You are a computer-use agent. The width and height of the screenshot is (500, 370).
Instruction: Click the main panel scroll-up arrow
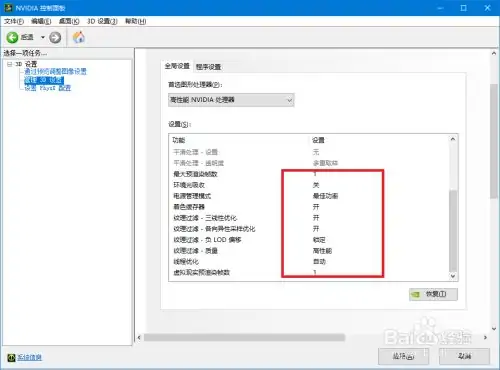click(x=494, y=53)
